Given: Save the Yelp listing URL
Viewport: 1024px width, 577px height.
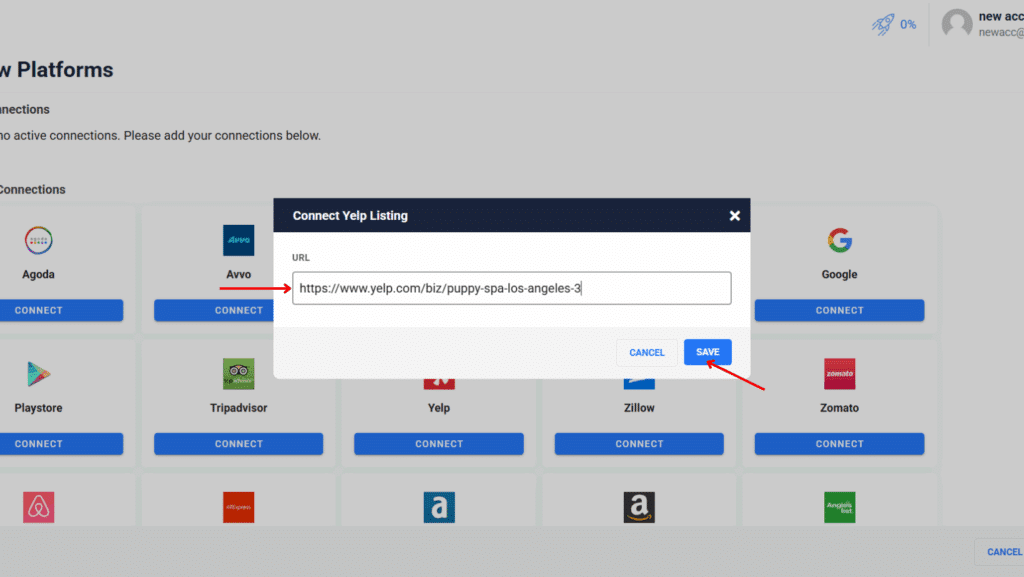Looking at the screenshot, I should pos(707,352).
